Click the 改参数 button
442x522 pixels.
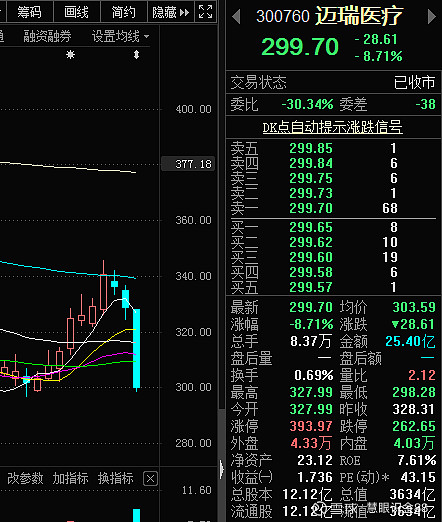click(25, 478)
